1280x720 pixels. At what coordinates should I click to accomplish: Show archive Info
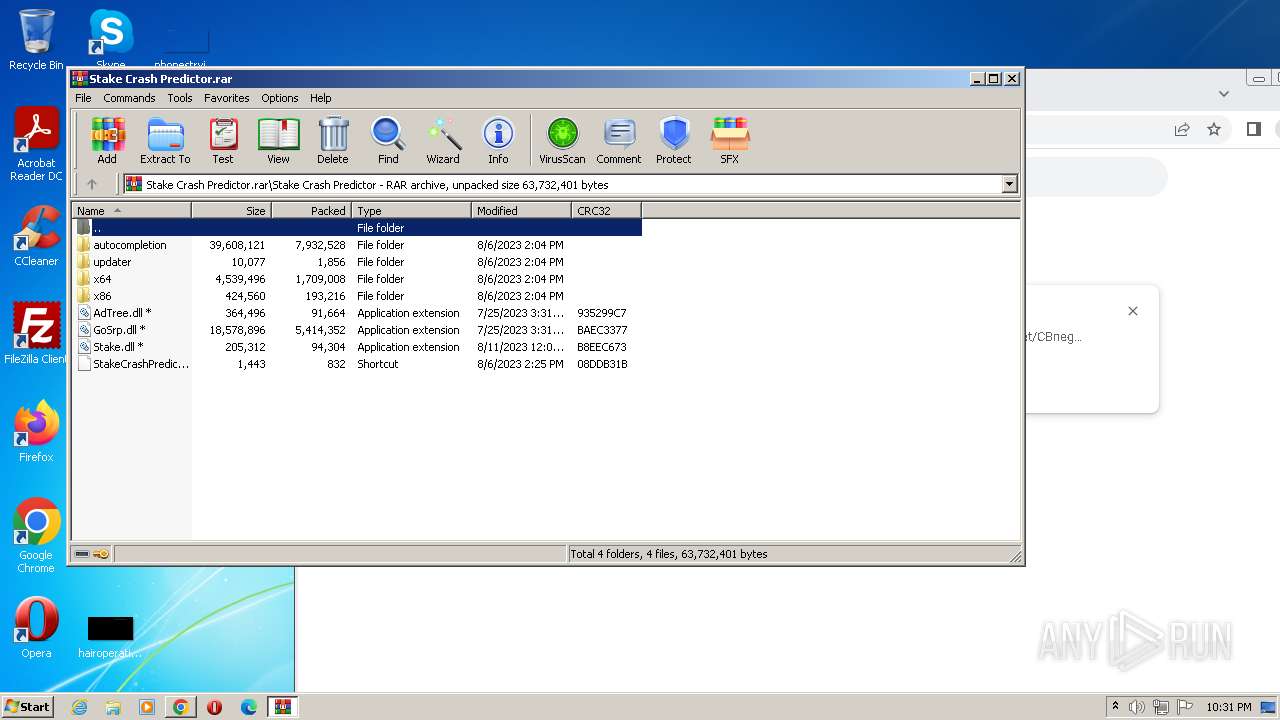(498, 140)
